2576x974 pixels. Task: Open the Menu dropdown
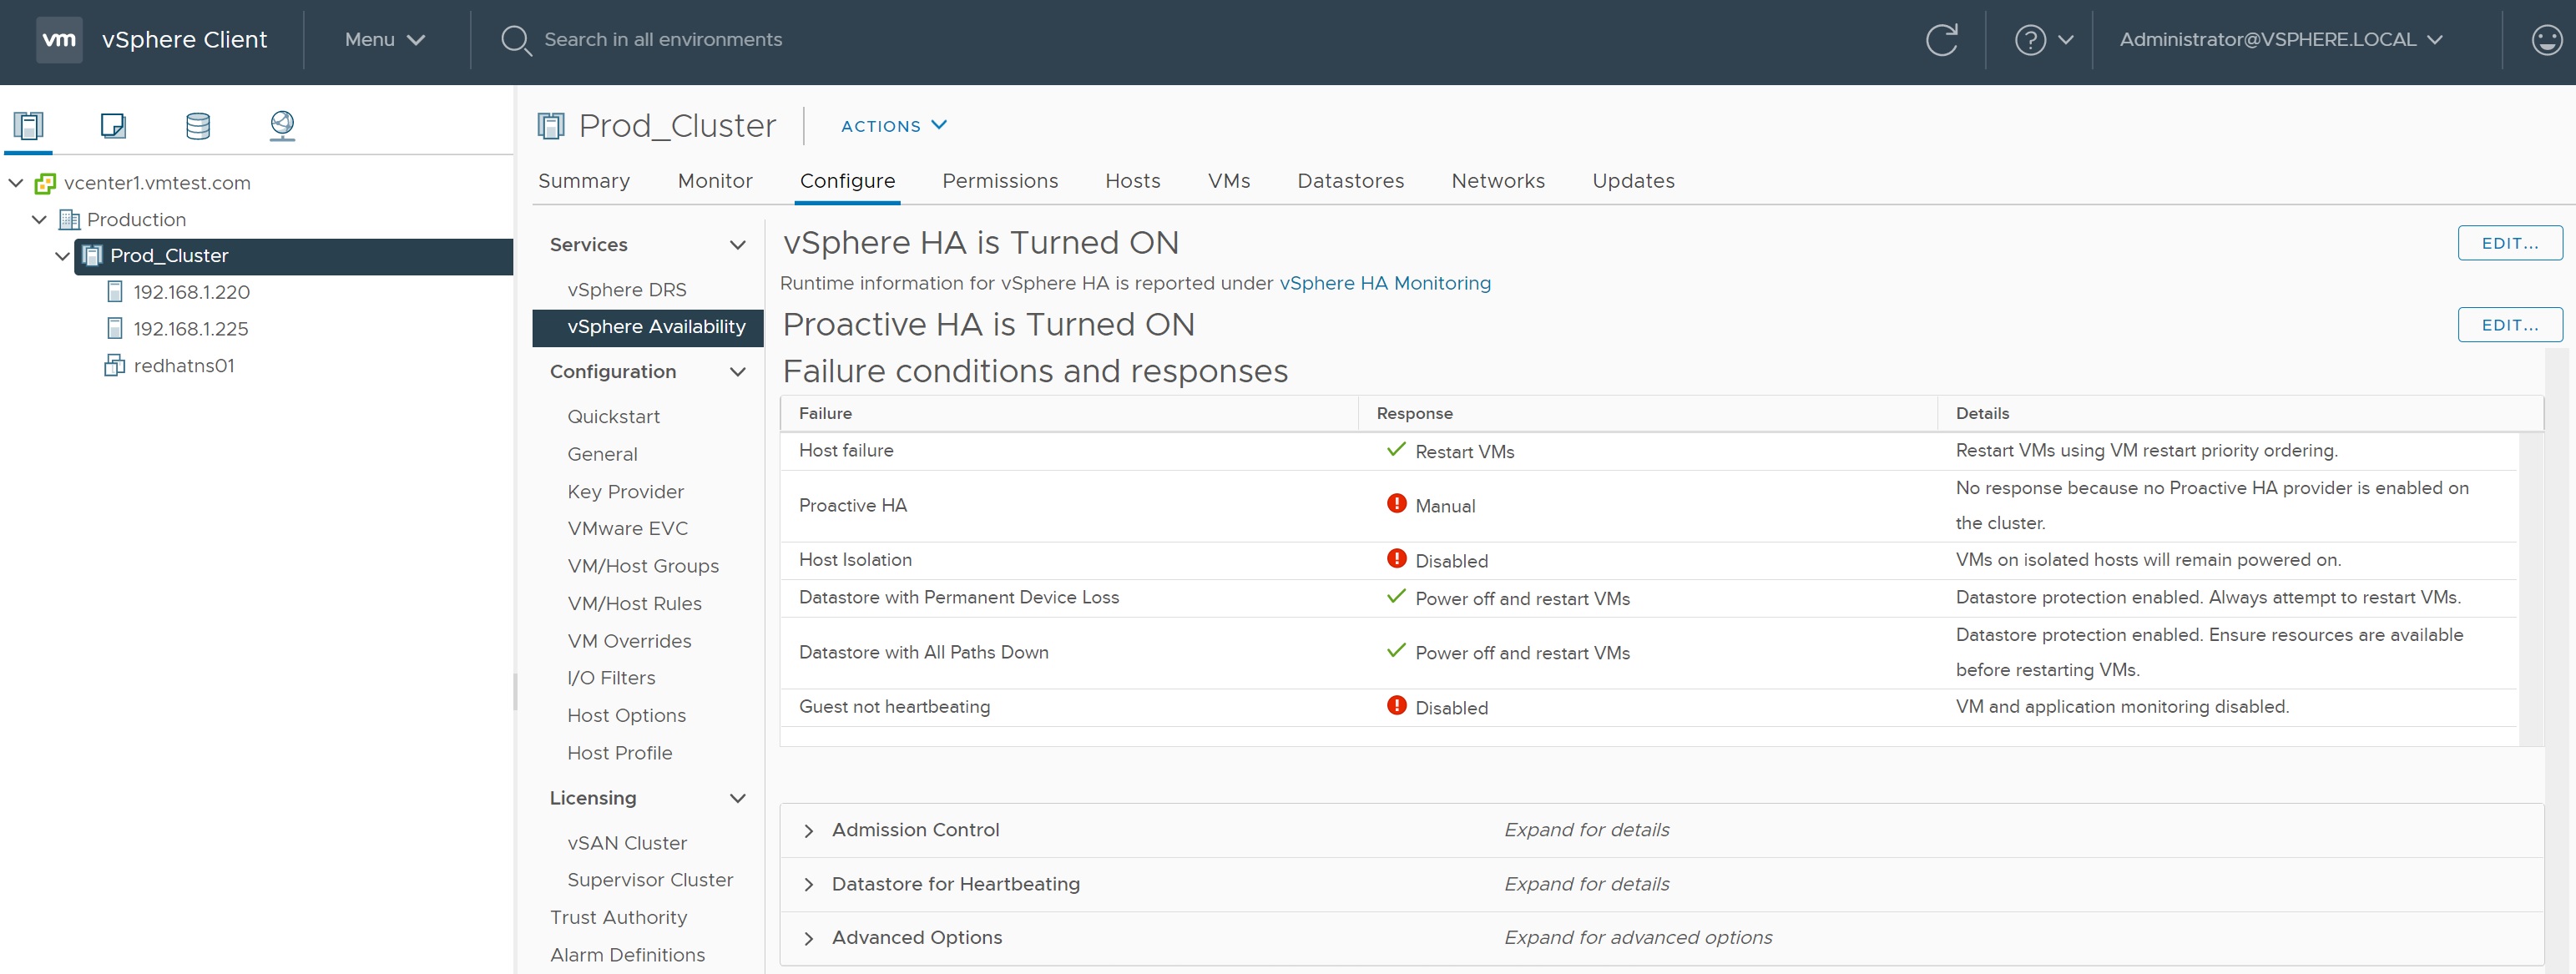coord(385,40)
